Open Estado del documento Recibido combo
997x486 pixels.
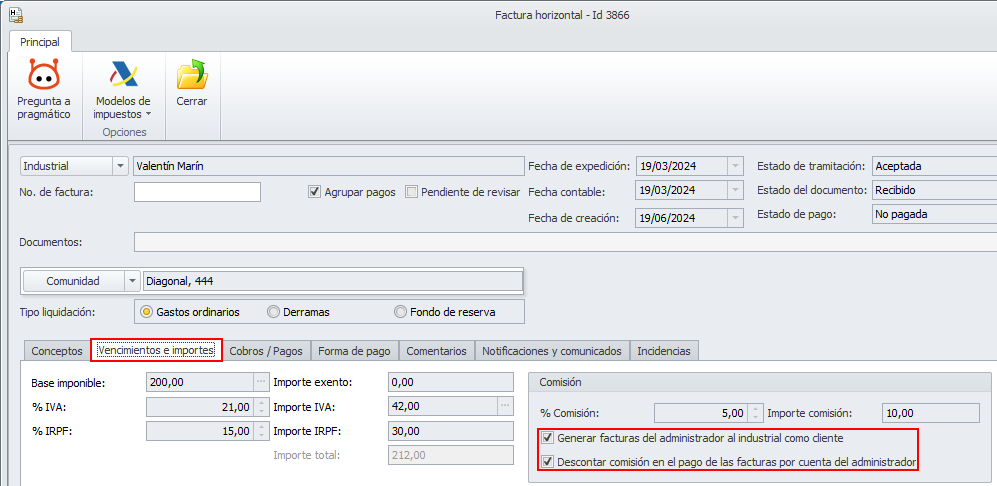pyautogui.click(x=935, y=190)
